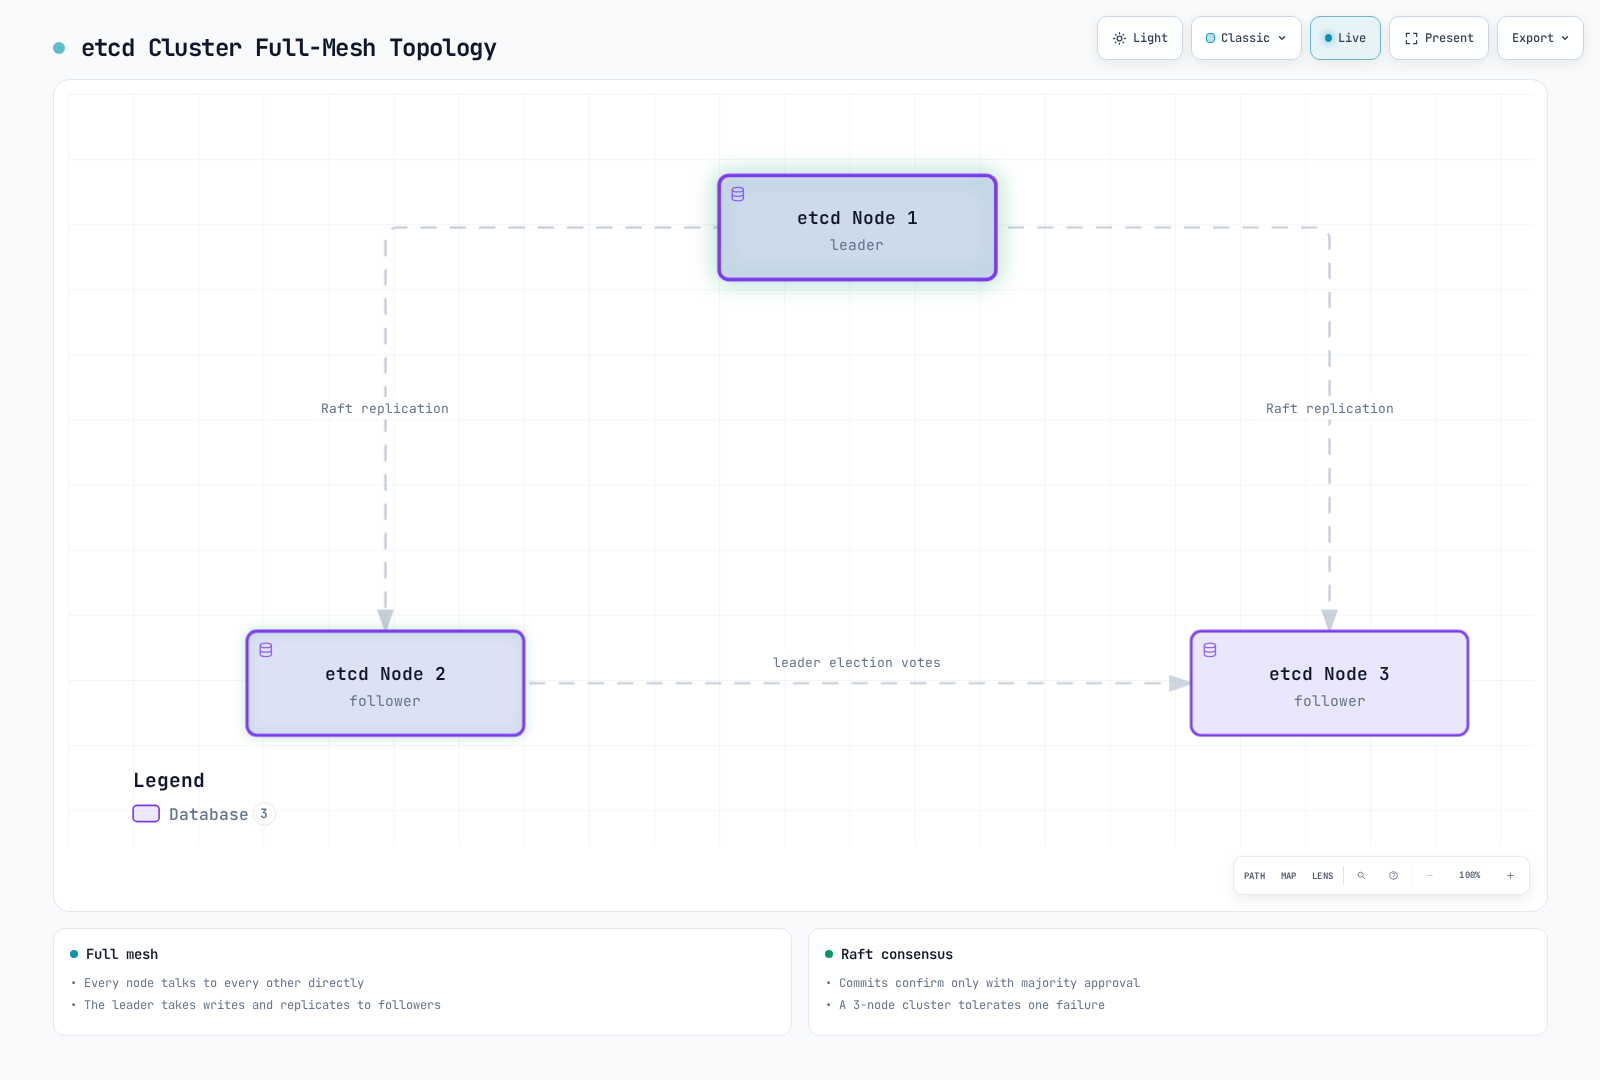Enter Present fullscreen mode

pos(1439,38)
